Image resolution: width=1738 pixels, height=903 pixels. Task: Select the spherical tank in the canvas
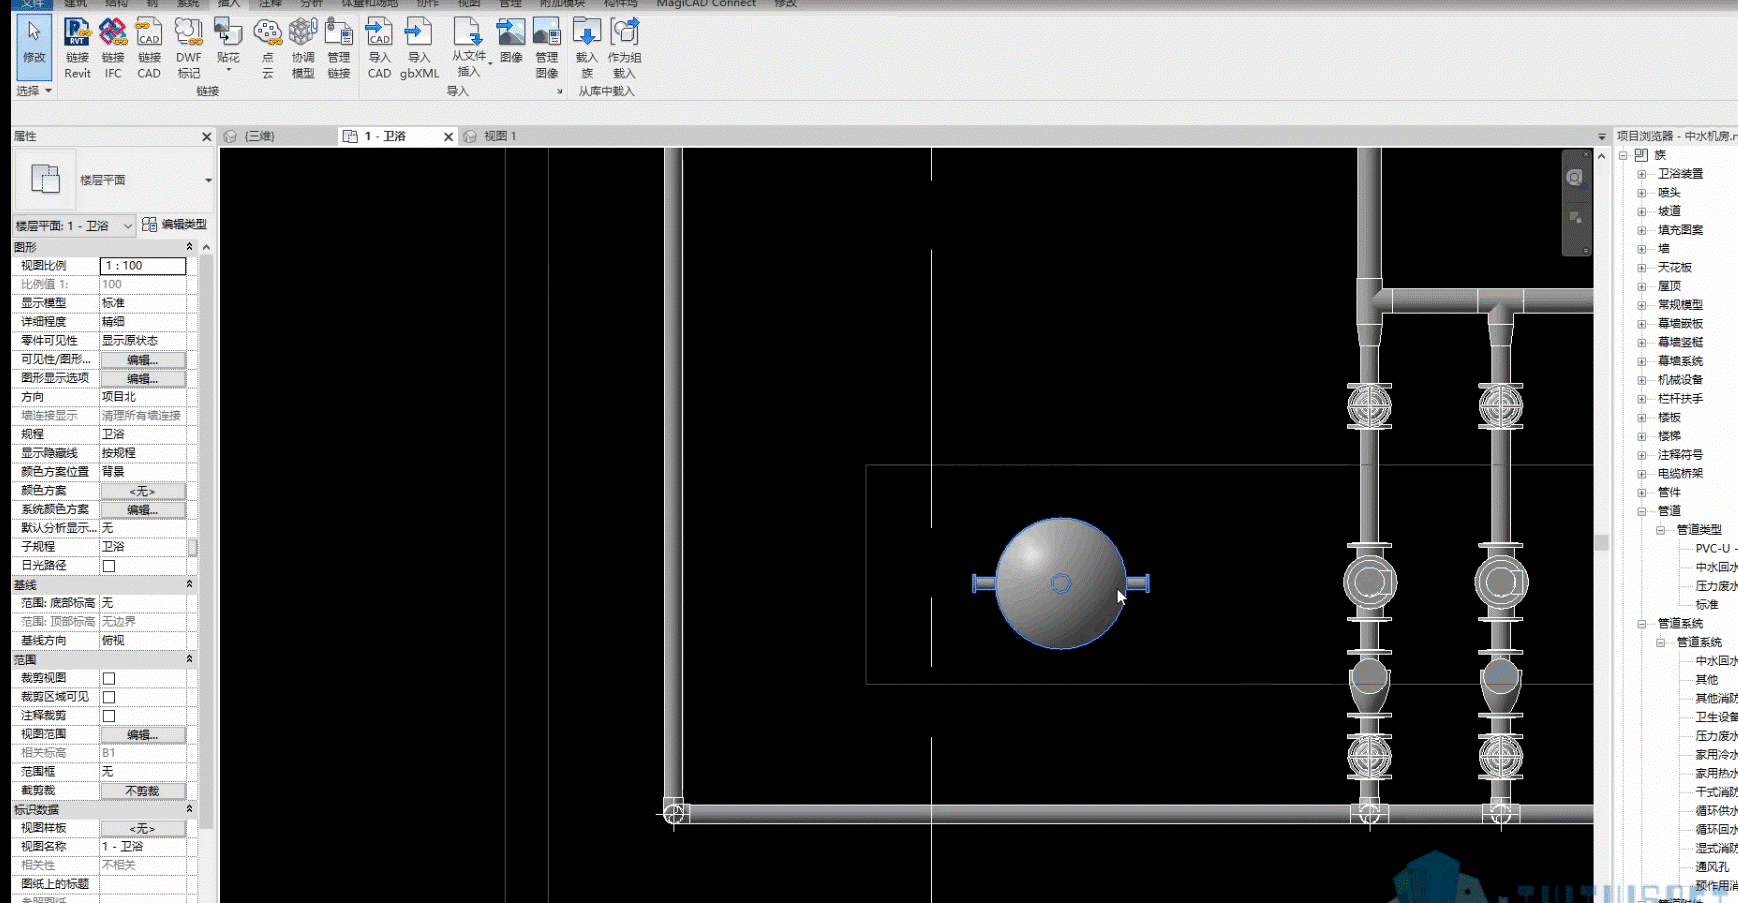click(1060, 584)
